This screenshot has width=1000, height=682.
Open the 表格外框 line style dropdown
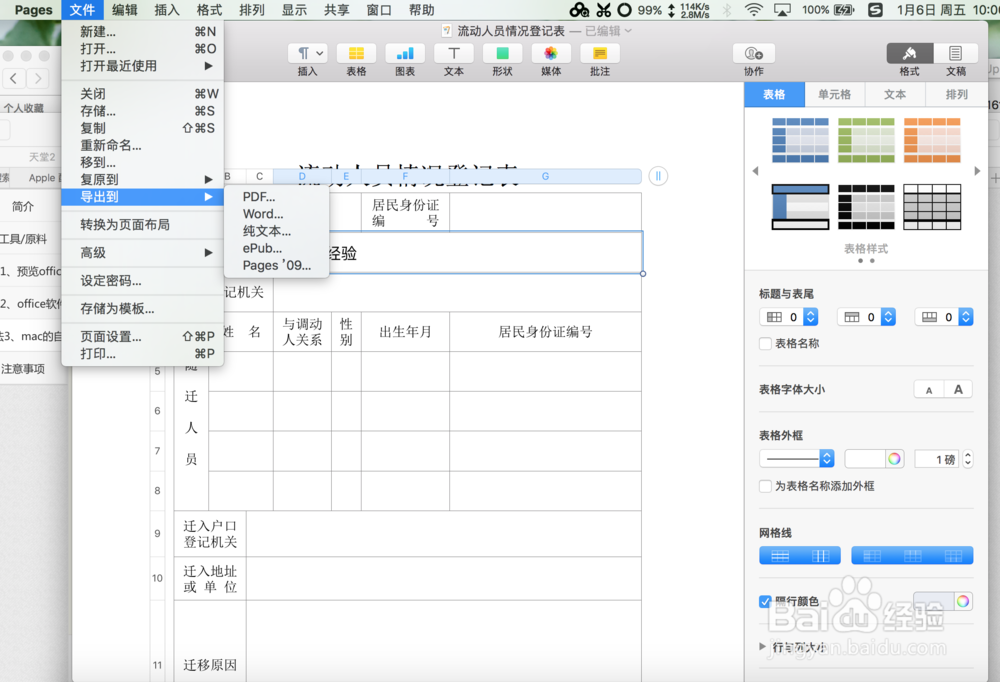(x=797, y=457)
